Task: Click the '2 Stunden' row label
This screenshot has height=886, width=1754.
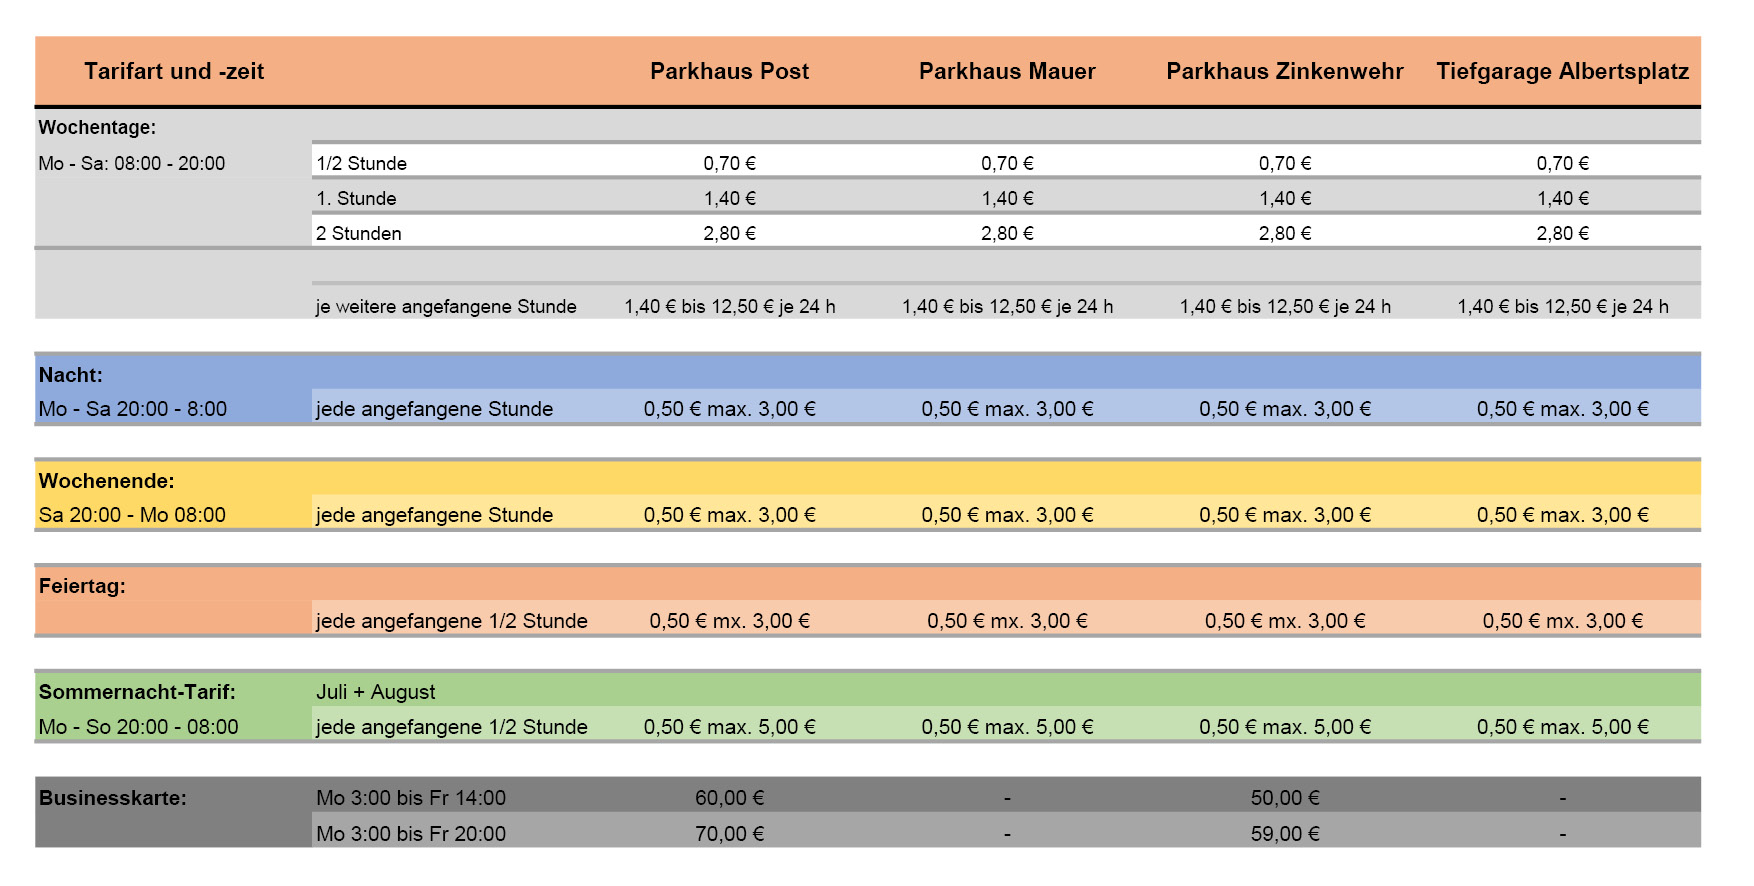Action: pos(359,233)
